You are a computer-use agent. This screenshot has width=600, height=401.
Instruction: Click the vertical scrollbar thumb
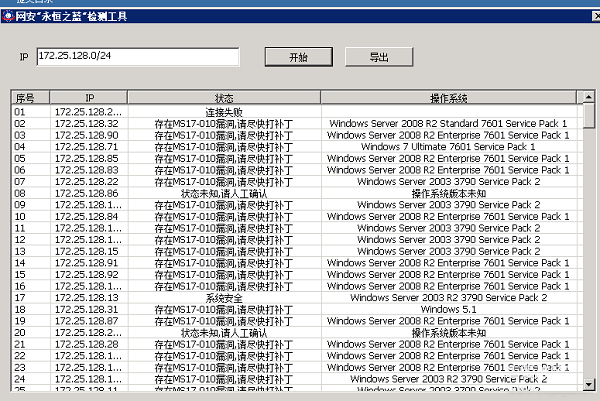tap(589, 116)
